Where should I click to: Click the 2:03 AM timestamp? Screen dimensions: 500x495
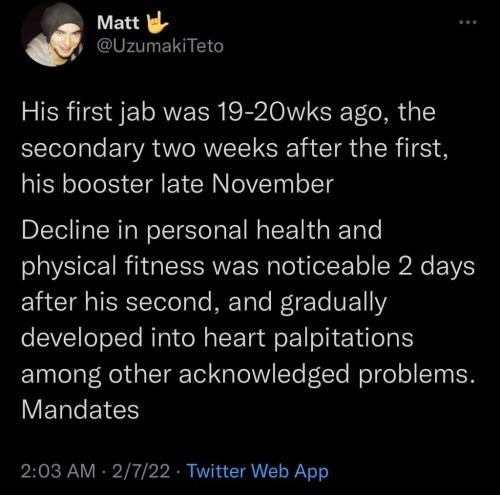point(58,471)
